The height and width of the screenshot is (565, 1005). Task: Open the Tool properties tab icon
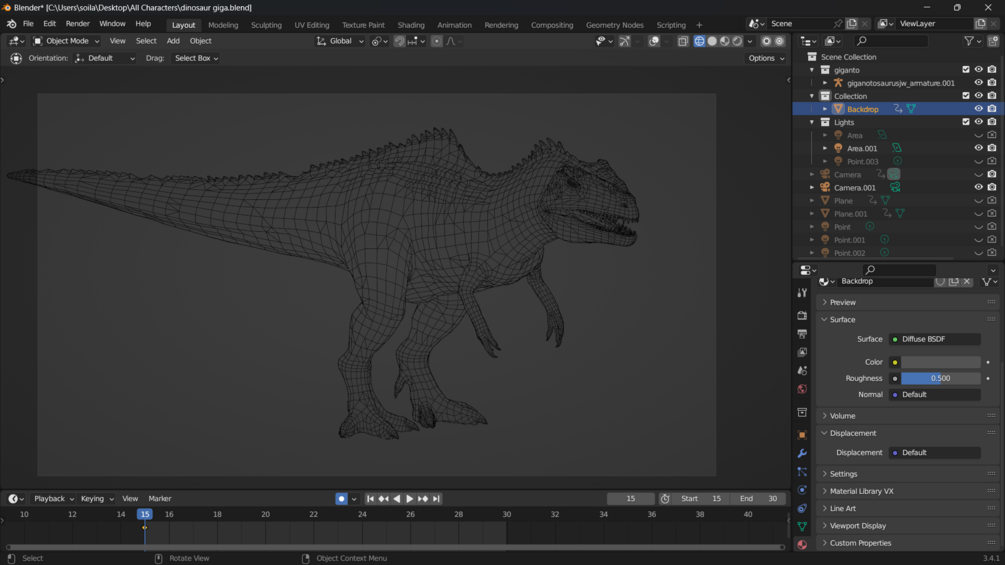[x=802, y=293]
